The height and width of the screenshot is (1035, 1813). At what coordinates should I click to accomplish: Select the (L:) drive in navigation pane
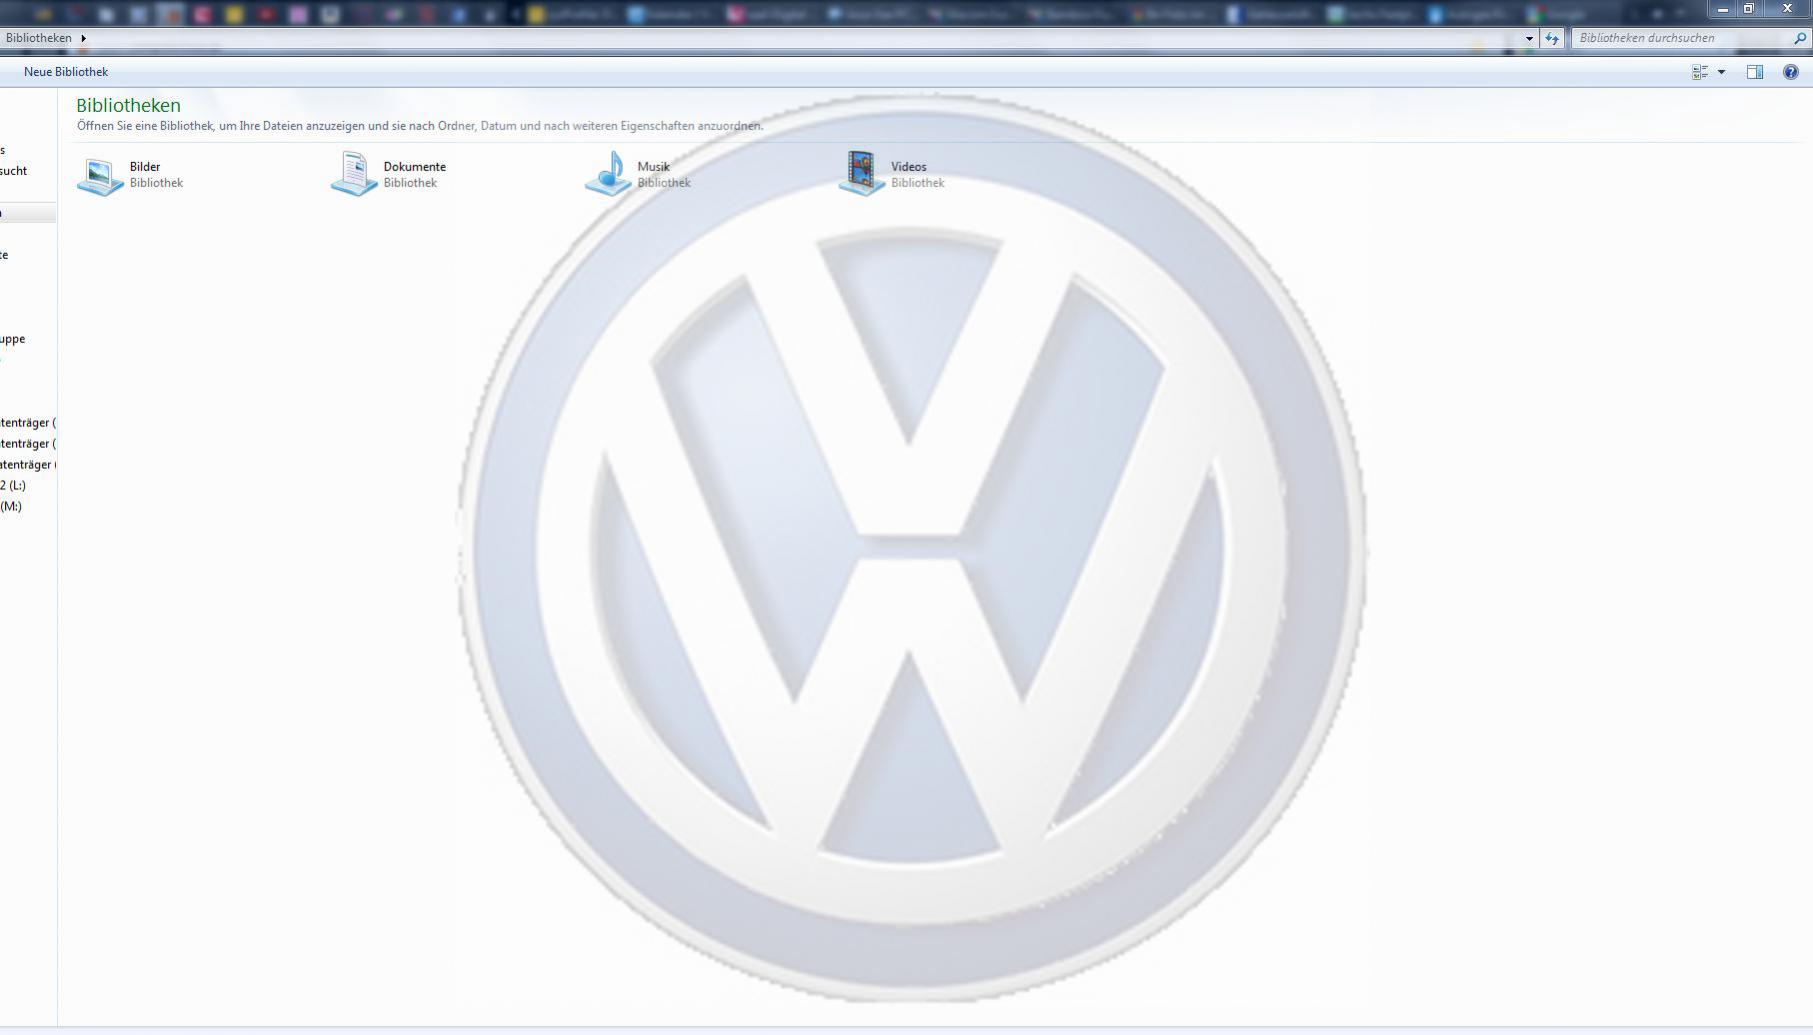click(x=13, y=485)
